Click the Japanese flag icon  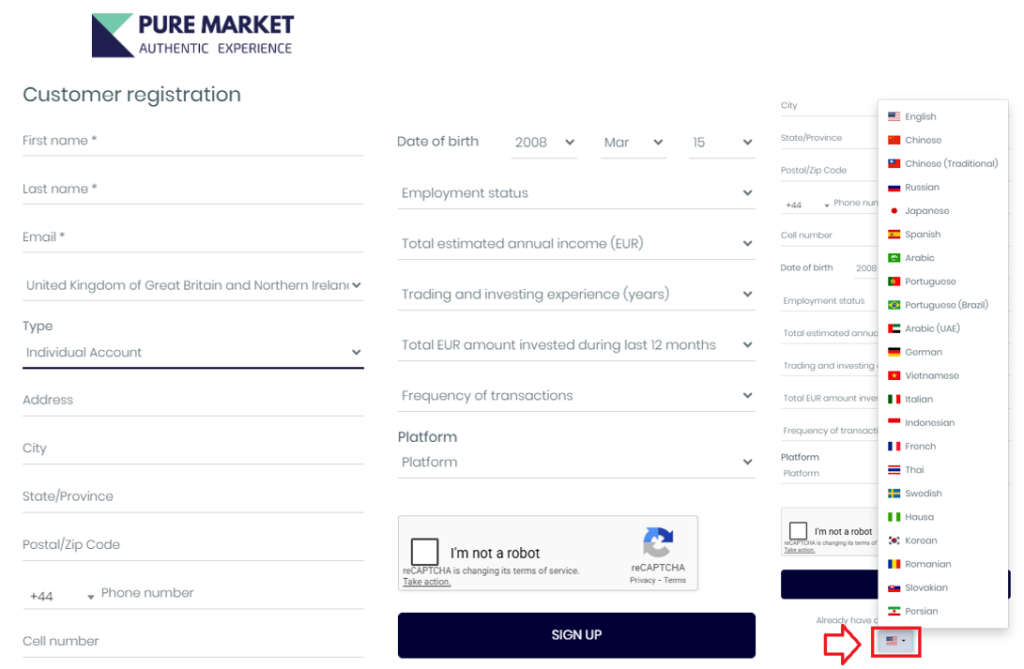point(894,211)
